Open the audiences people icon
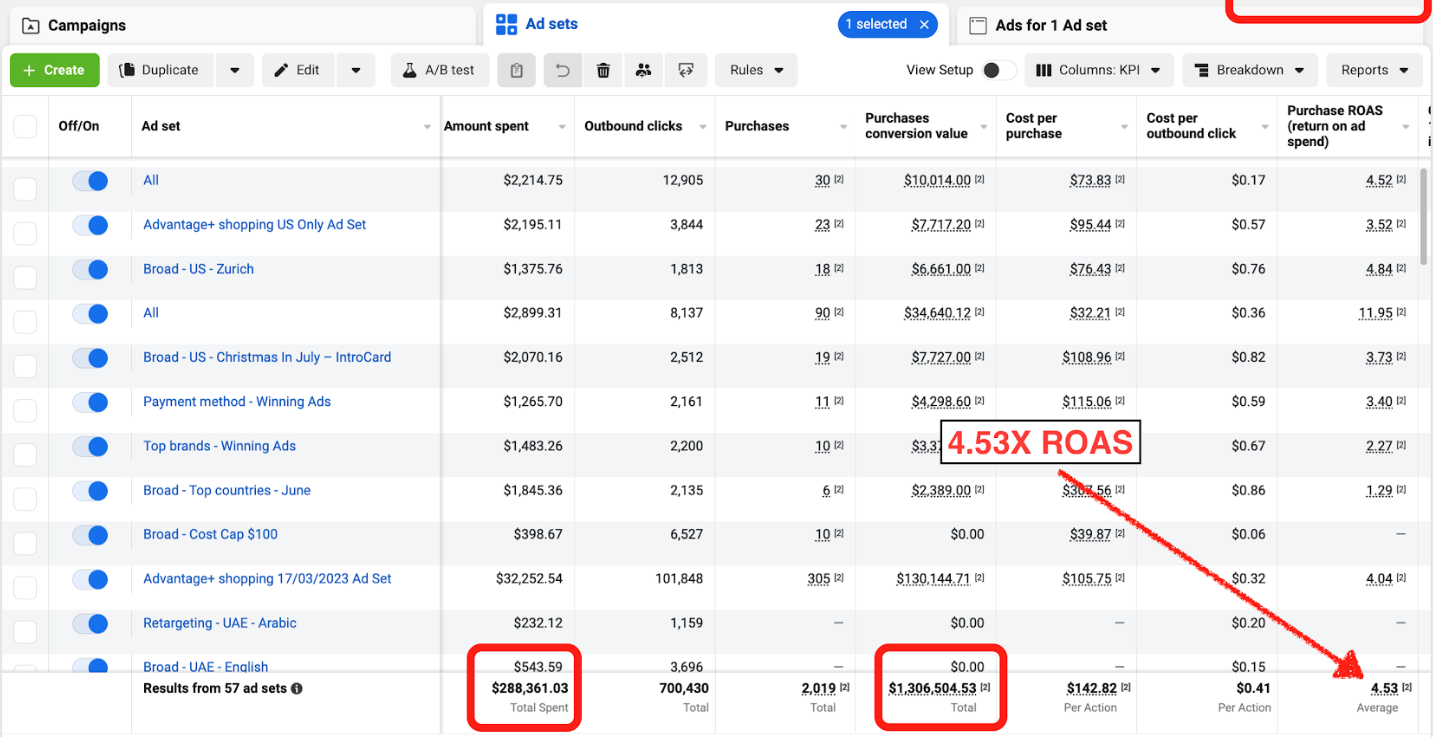Image resolution: width=1433 pixels, height=737 pixels. coord(643,69)
